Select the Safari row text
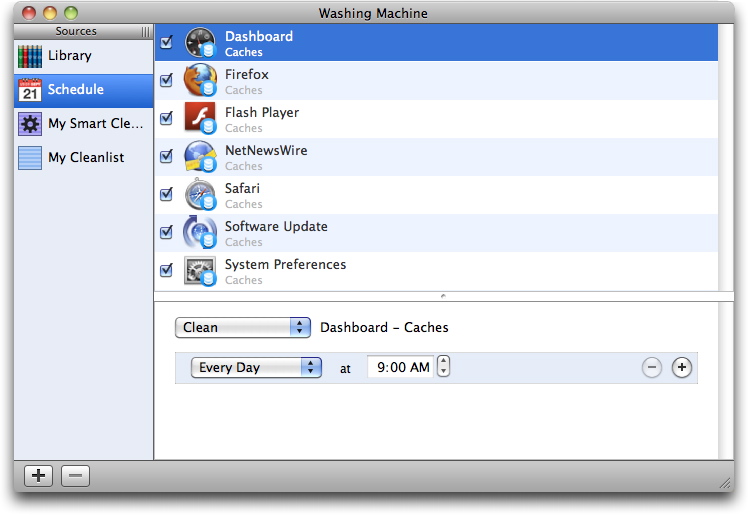The width and height of the screenshot is (748, 515). (x=243, y=196)
